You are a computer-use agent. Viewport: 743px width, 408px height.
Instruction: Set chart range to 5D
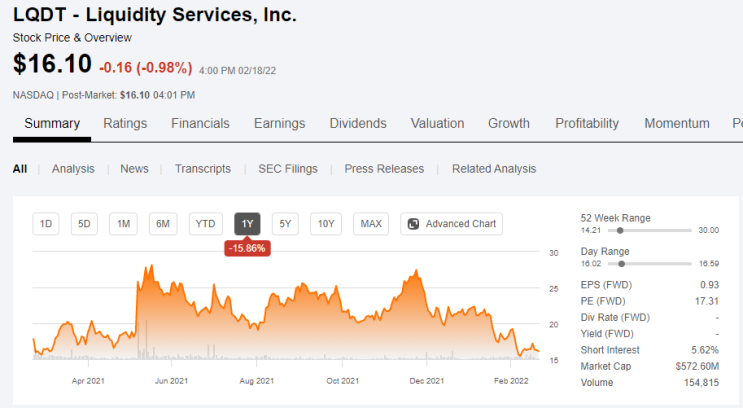click(x=84, y=224)
